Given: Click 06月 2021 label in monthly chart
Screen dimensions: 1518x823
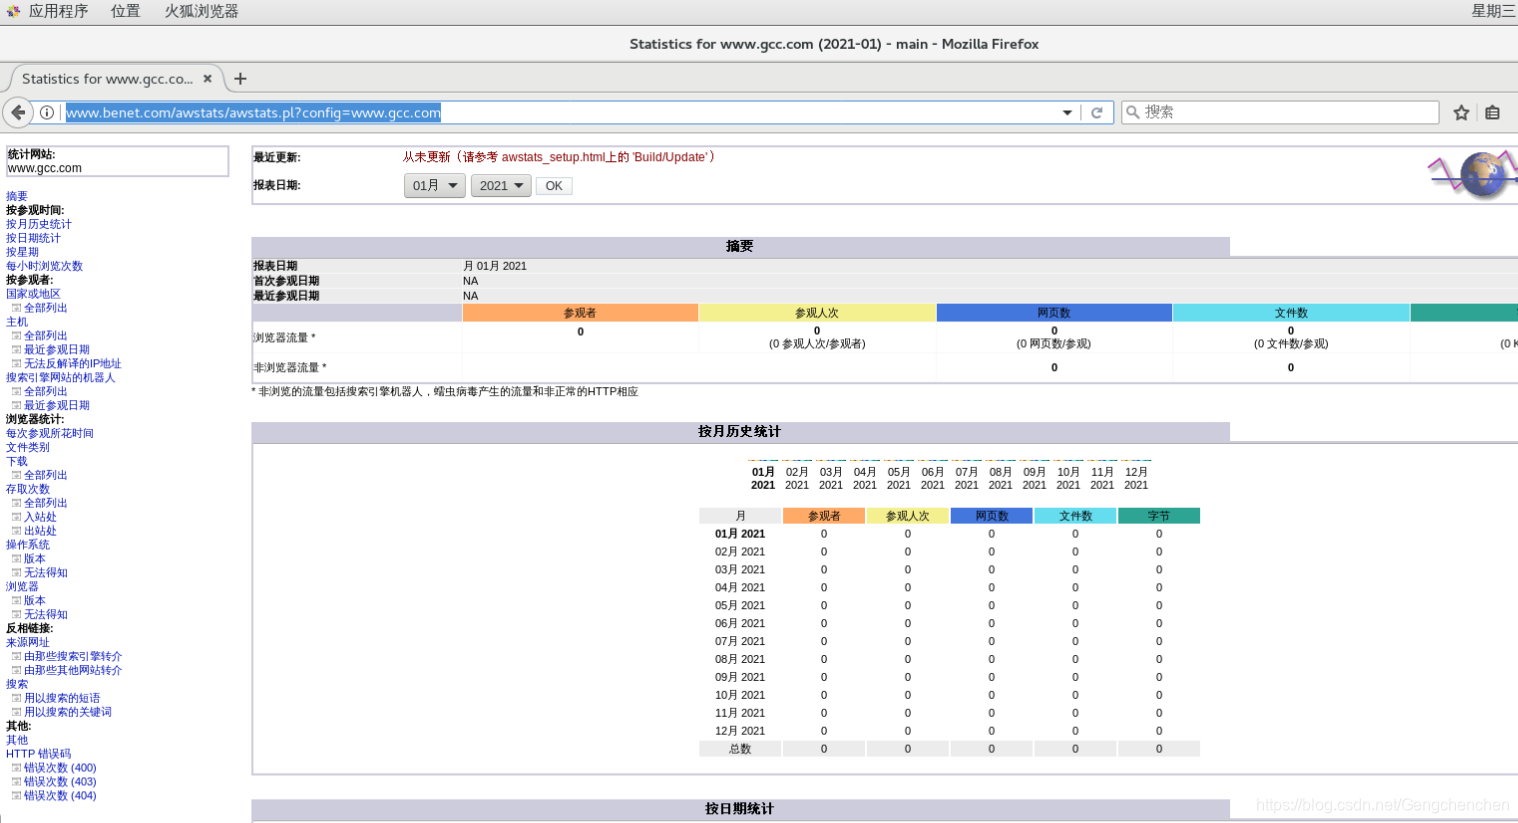Looking at the screenshot, I should (933, 478).
